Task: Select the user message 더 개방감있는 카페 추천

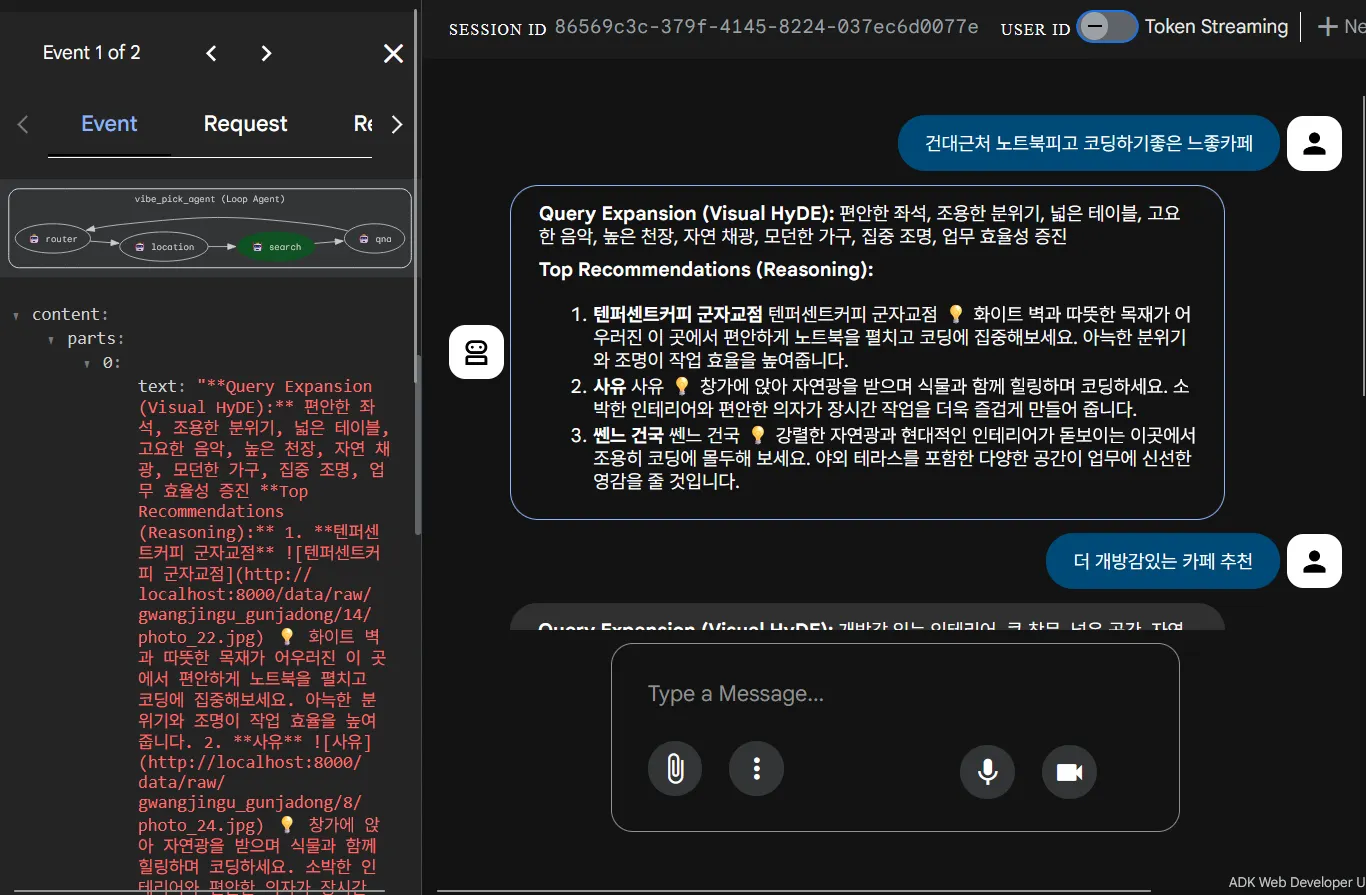Action: (1163, 561)
